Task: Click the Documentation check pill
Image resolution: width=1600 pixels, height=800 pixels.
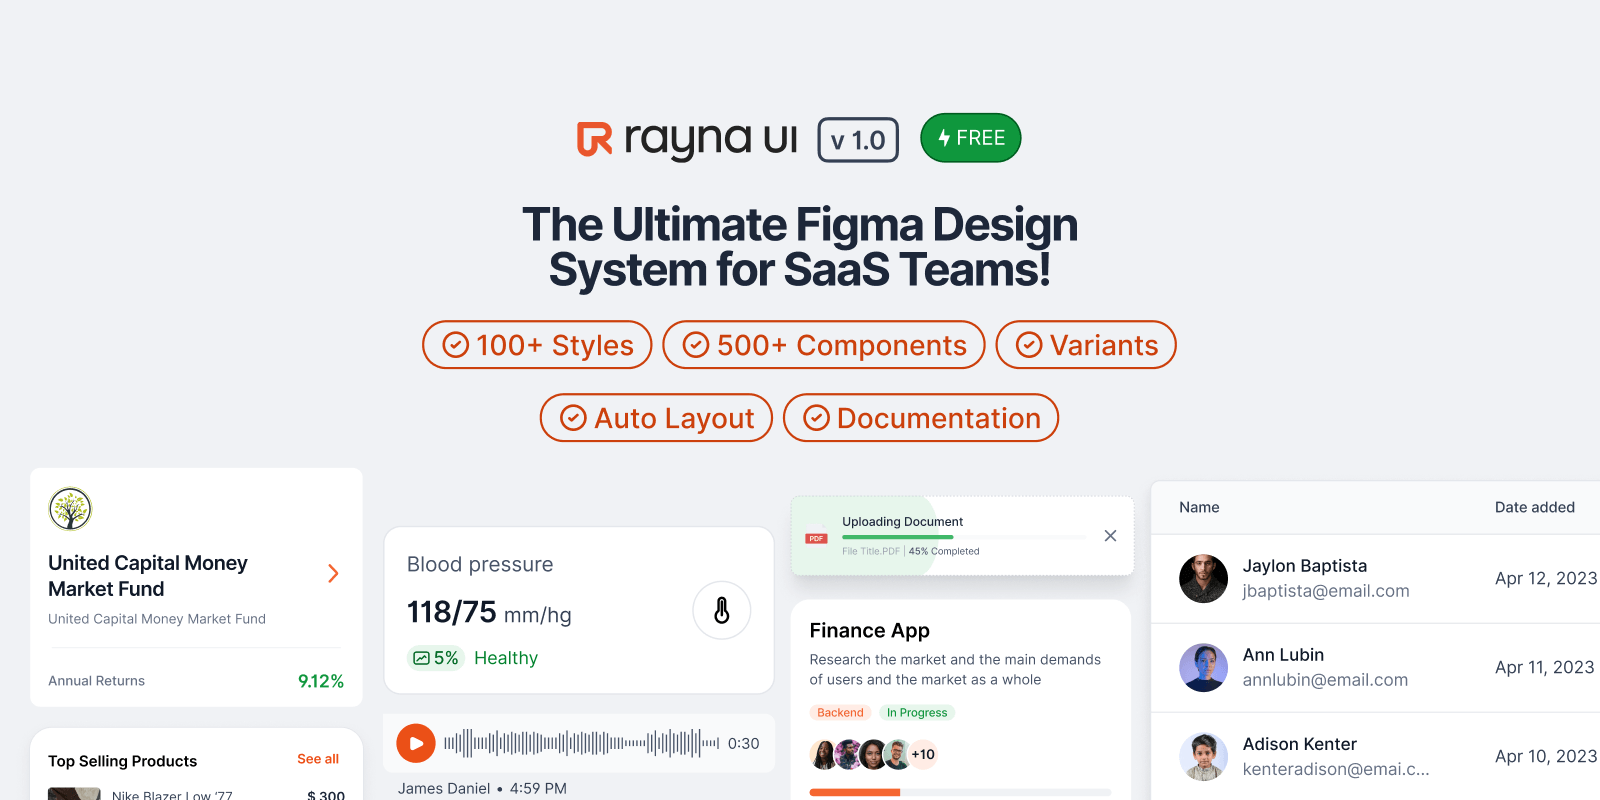Action: tap(920, 418)
